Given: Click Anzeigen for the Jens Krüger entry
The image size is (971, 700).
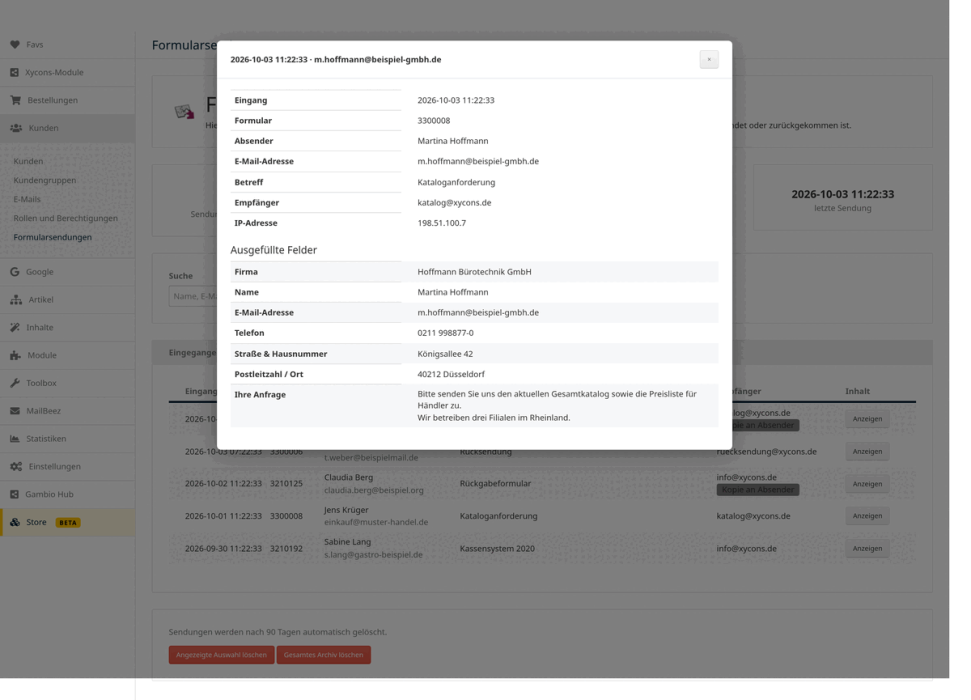Looking at the screenshot, I should tap(867, 516).
